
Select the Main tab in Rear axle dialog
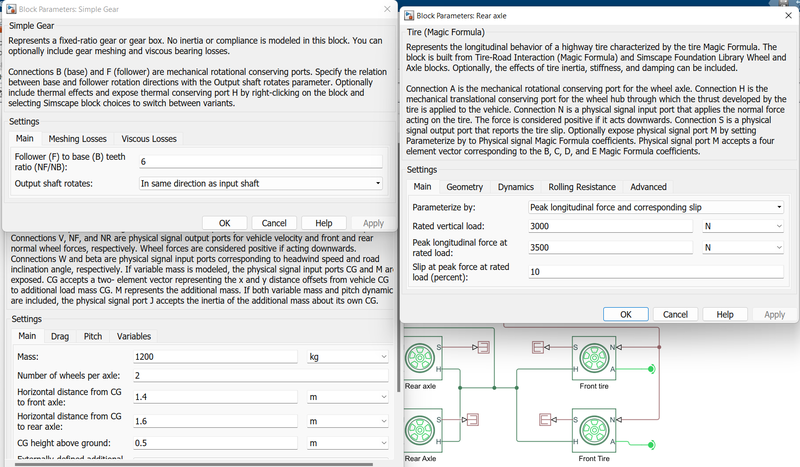point(422,186)
